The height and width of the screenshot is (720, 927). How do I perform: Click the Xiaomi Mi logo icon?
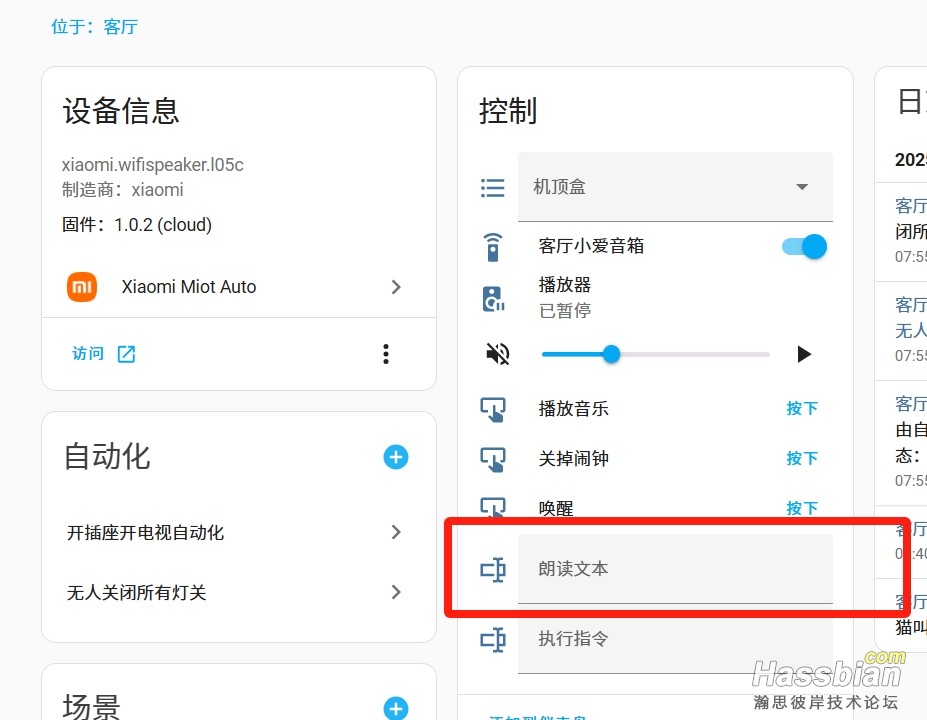point(82,287)
